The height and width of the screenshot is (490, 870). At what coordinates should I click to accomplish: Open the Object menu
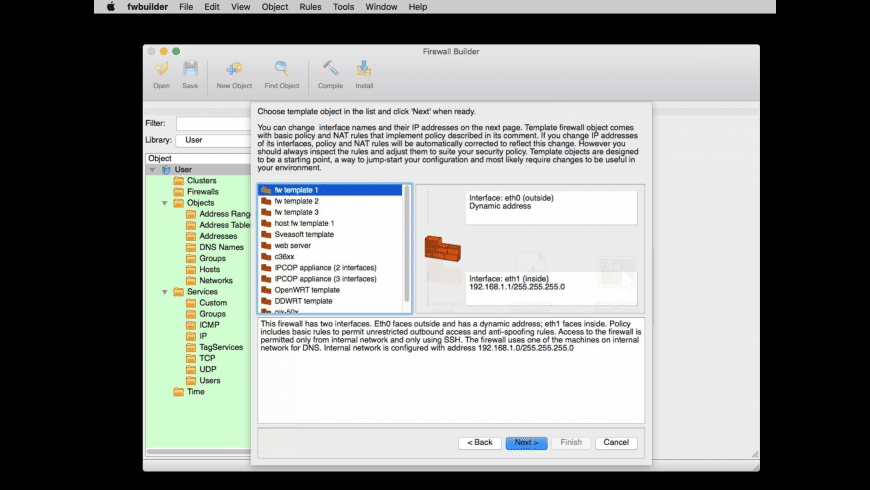(x=275, y=7)
